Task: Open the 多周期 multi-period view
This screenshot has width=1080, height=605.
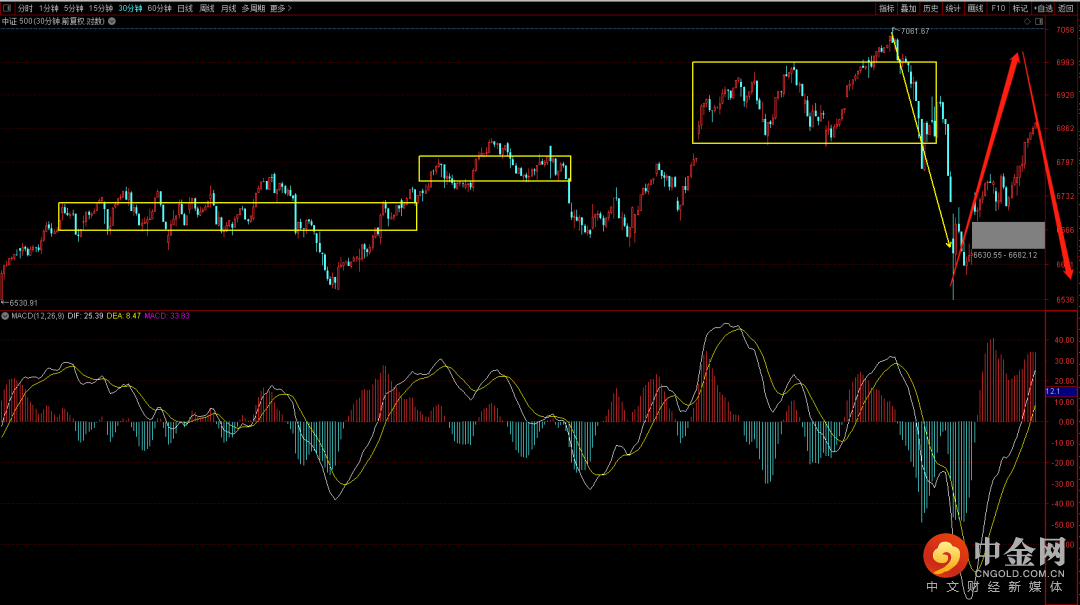Action: 253,8
